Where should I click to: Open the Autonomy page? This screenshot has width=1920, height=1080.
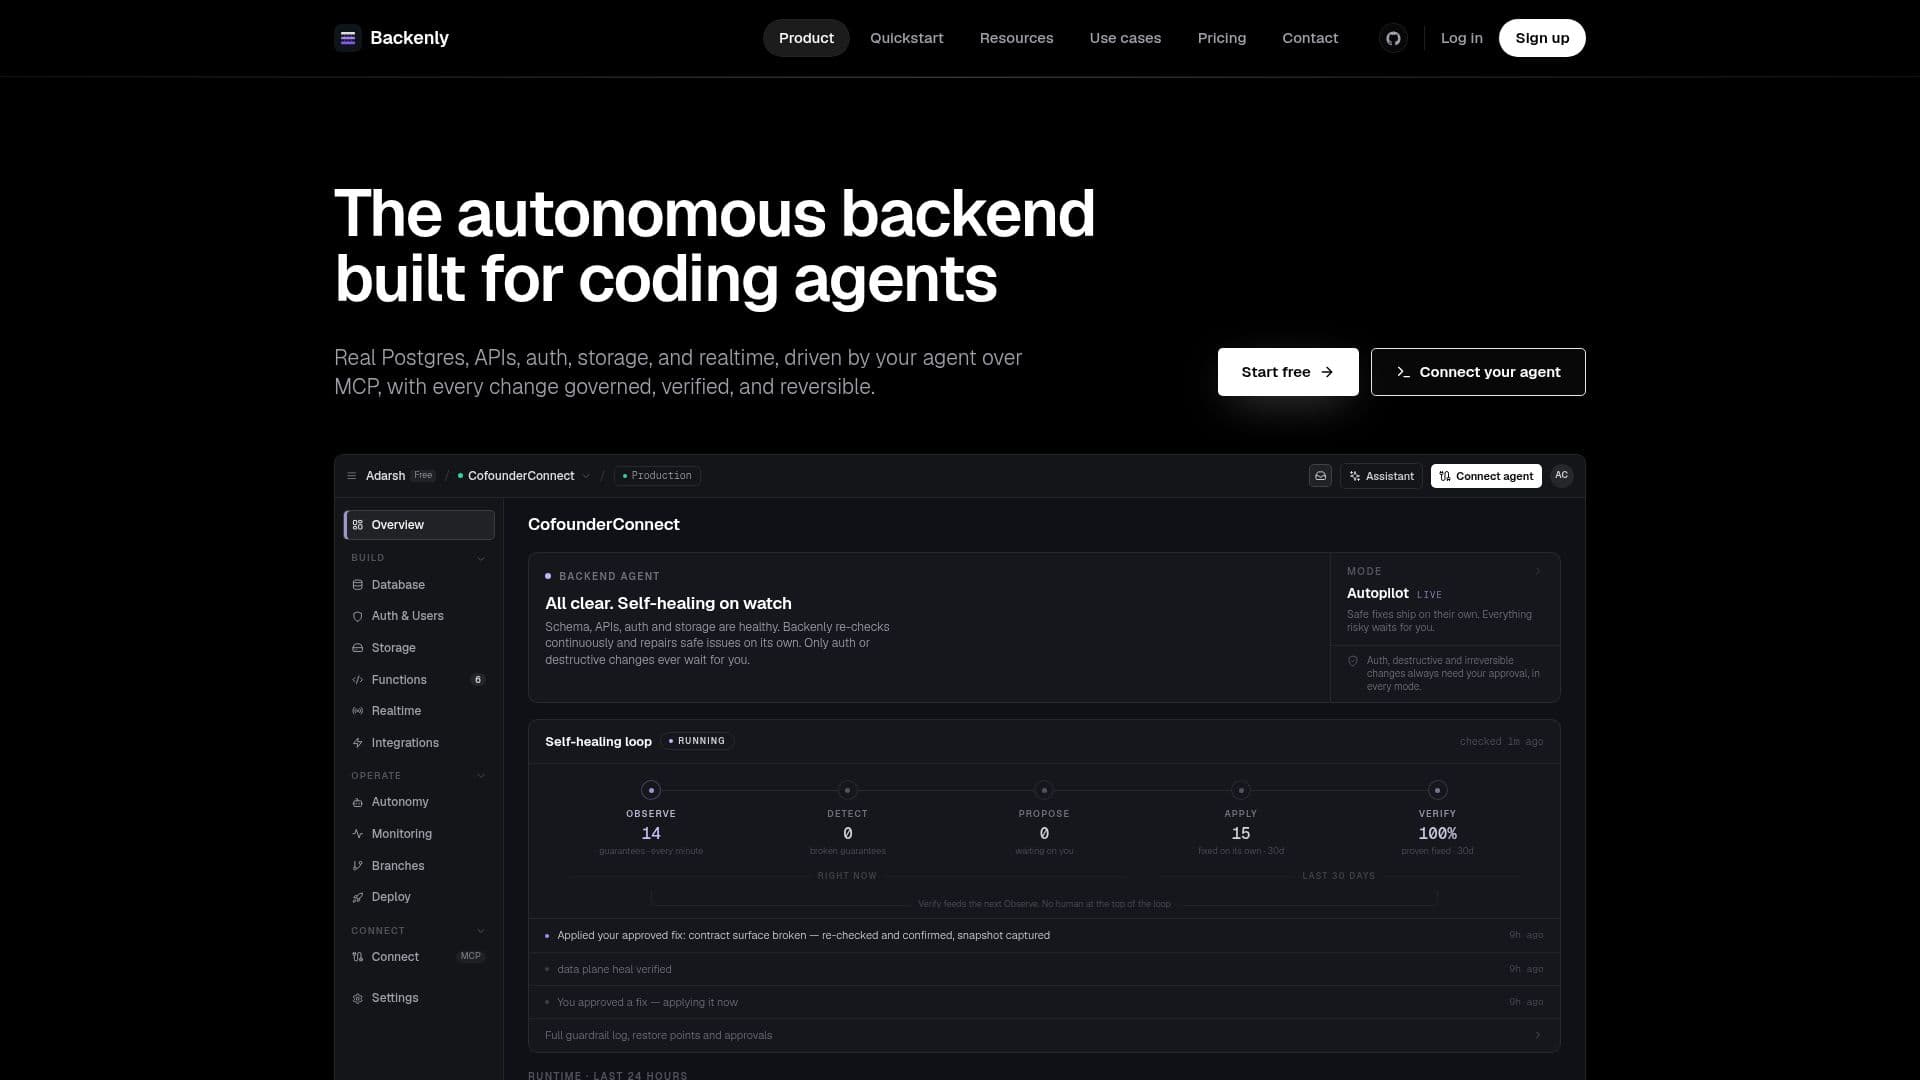click(419, 802)
